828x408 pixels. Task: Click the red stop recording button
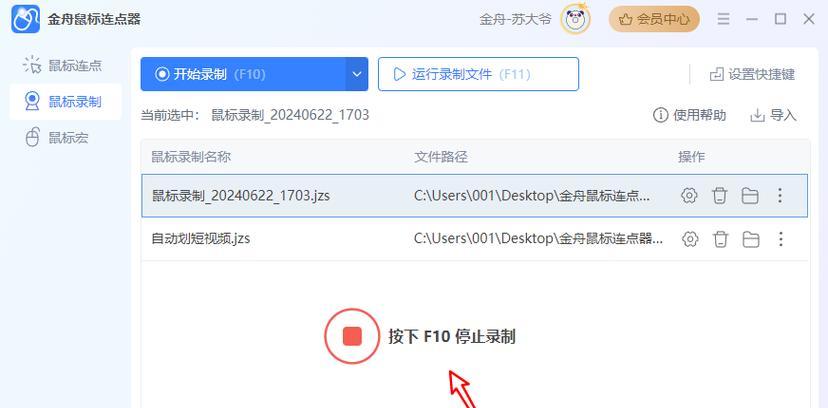[x=352, y=336]
